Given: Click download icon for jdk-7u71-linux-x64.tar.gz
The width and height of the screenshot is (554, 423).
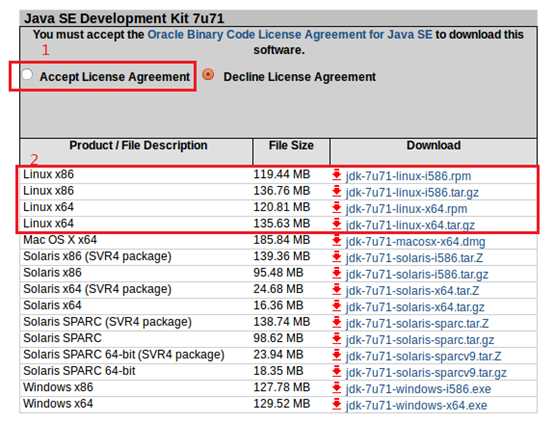Looking at the screenshot, I should pyautogui.click(x=336, y=224).
